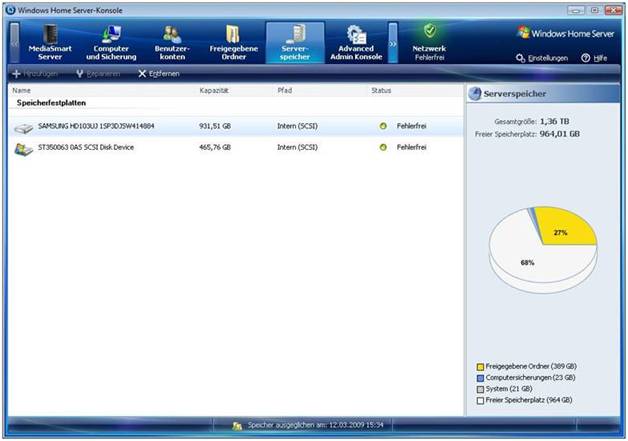This screenshot has height=441, width=628.
Task: Click the ST350063 drive status indicator icon
Action: [x=383, y=147]
